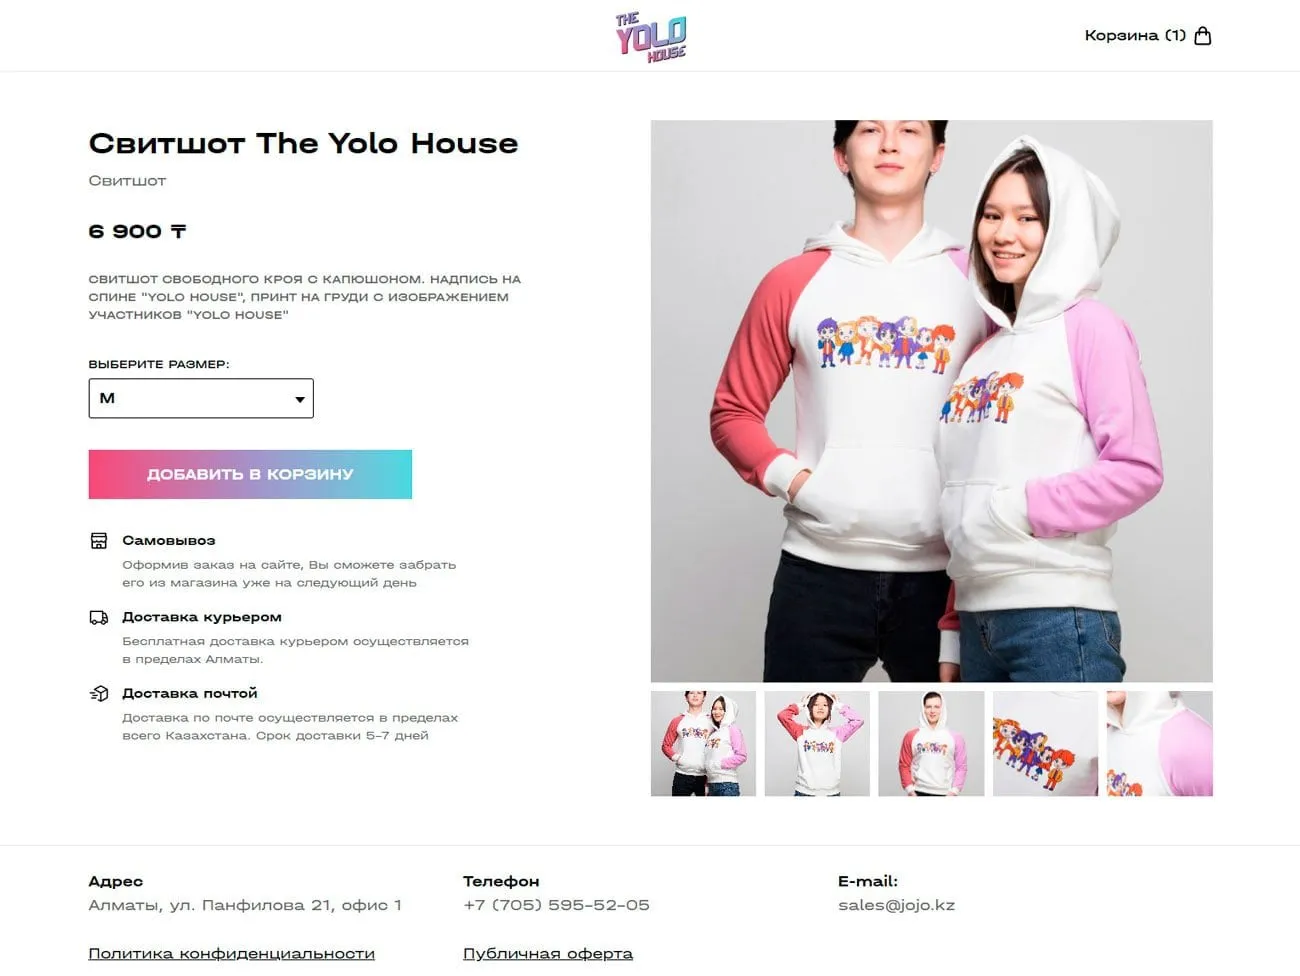Select fourth thumbnail of chest print closeup

coord(1045,744)
